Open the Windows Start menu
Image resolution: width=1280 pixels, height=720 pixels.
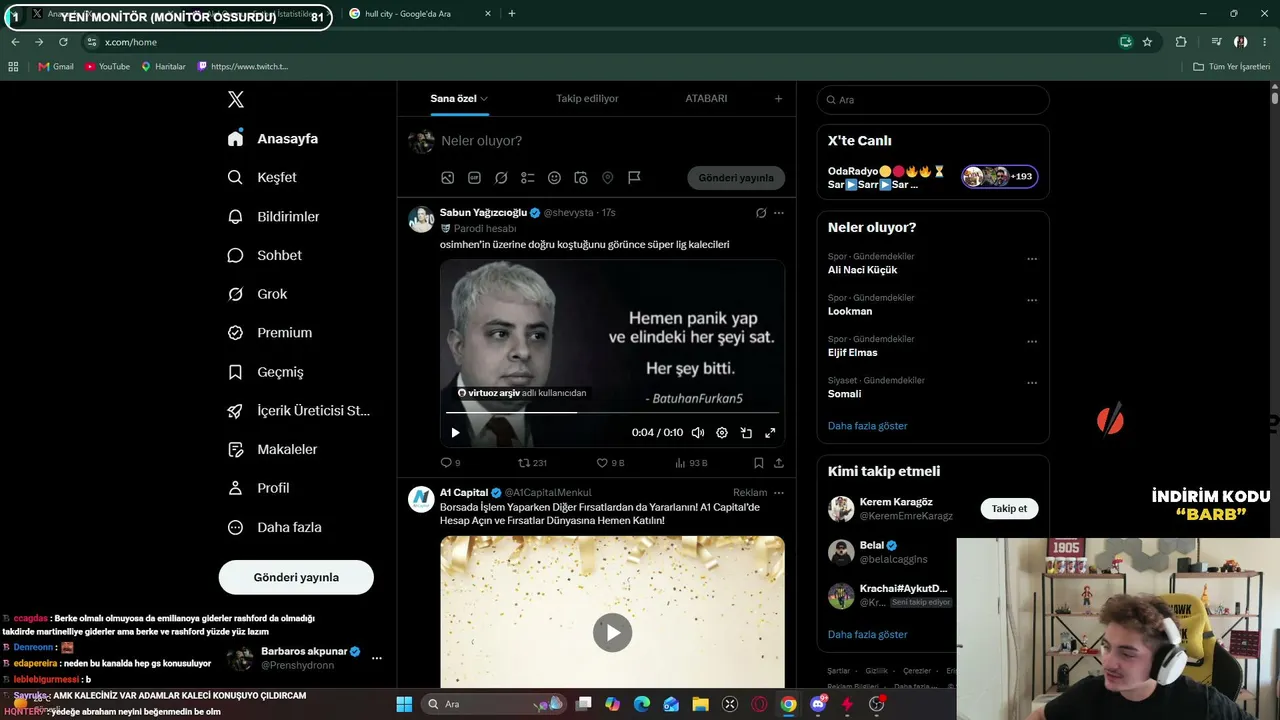404,704
